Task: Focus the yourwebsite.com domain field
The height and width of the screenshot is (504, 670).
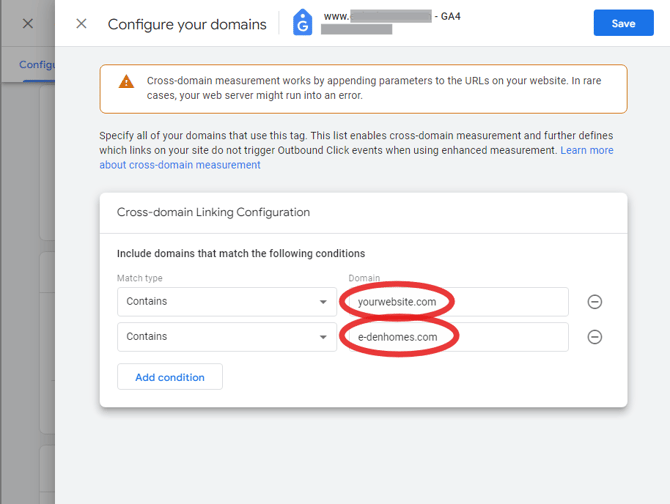Action: pos(455,302)
